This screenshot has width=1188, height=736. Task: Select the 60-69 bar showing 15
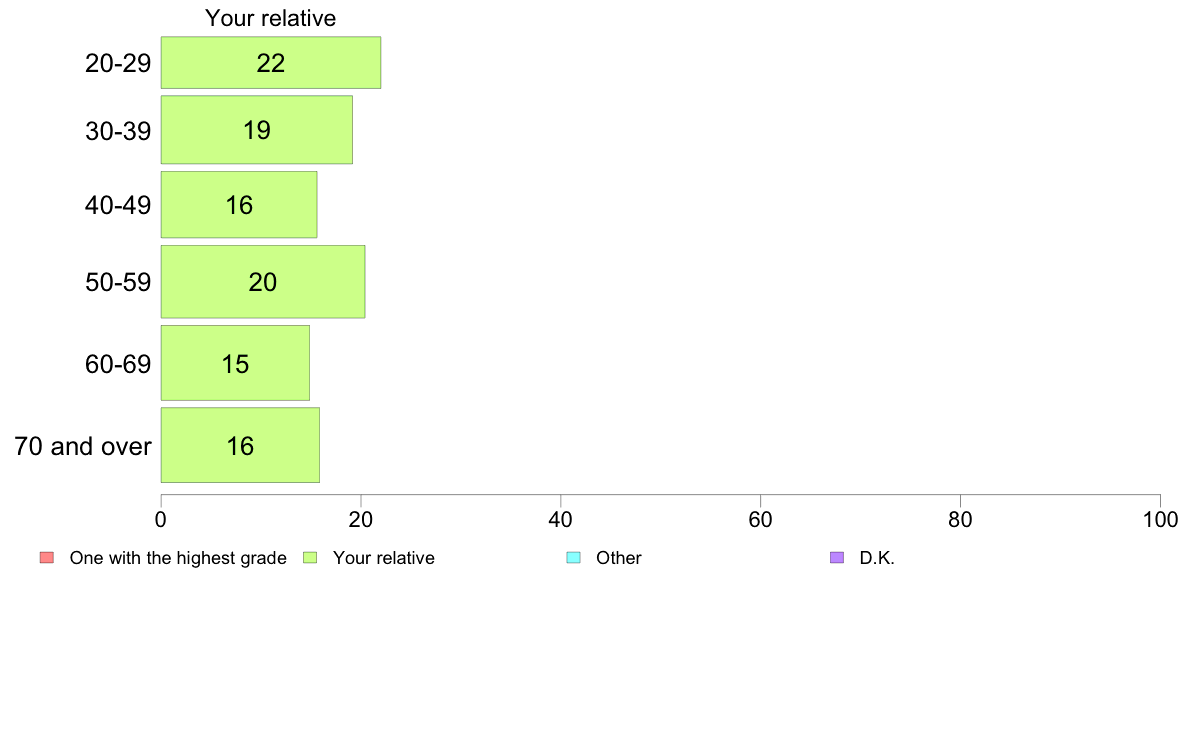coord(235,363)
